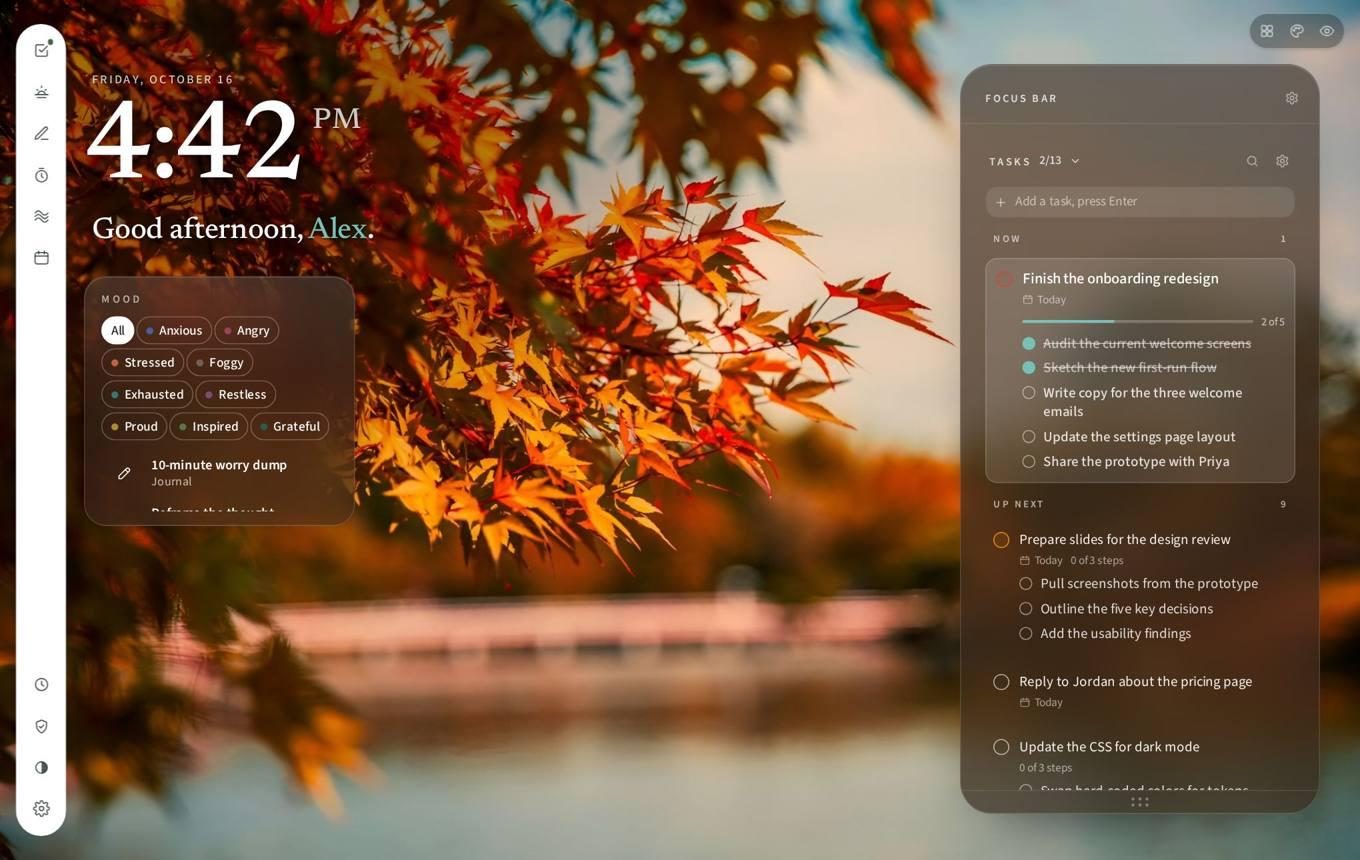Open the tasks checklist icon in sidebar
The width and height of the screenshot is (1360, 860).
point(41,50)
